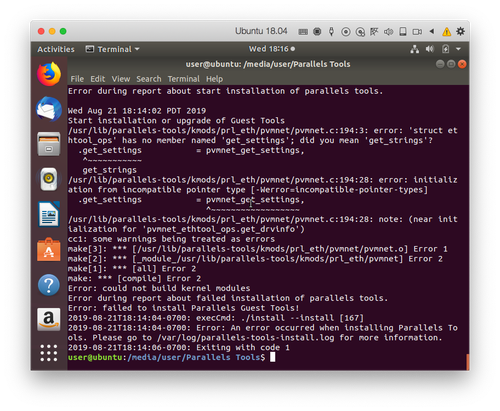Viewport: 500px width, 411px height.
Task: Click 'Error: failed to install Parallels Guest Tools!' line
Action: pos(183,308)
